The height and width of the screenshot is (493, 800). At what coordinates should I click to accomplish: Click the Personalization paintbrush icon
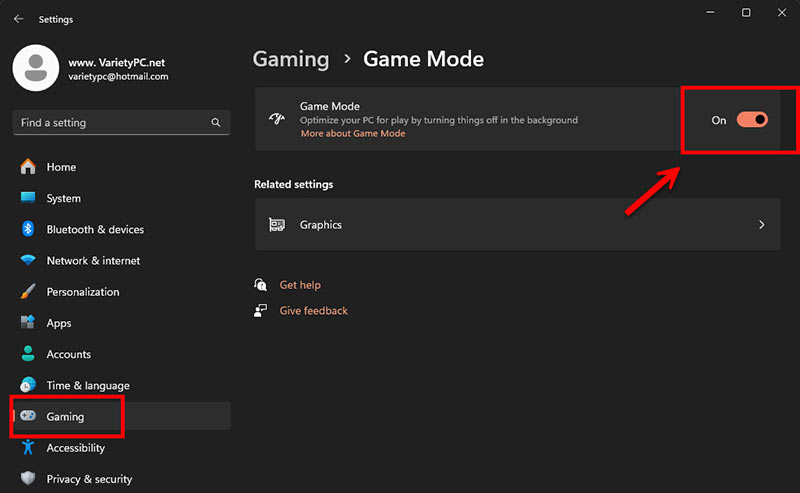click(28, 291)
